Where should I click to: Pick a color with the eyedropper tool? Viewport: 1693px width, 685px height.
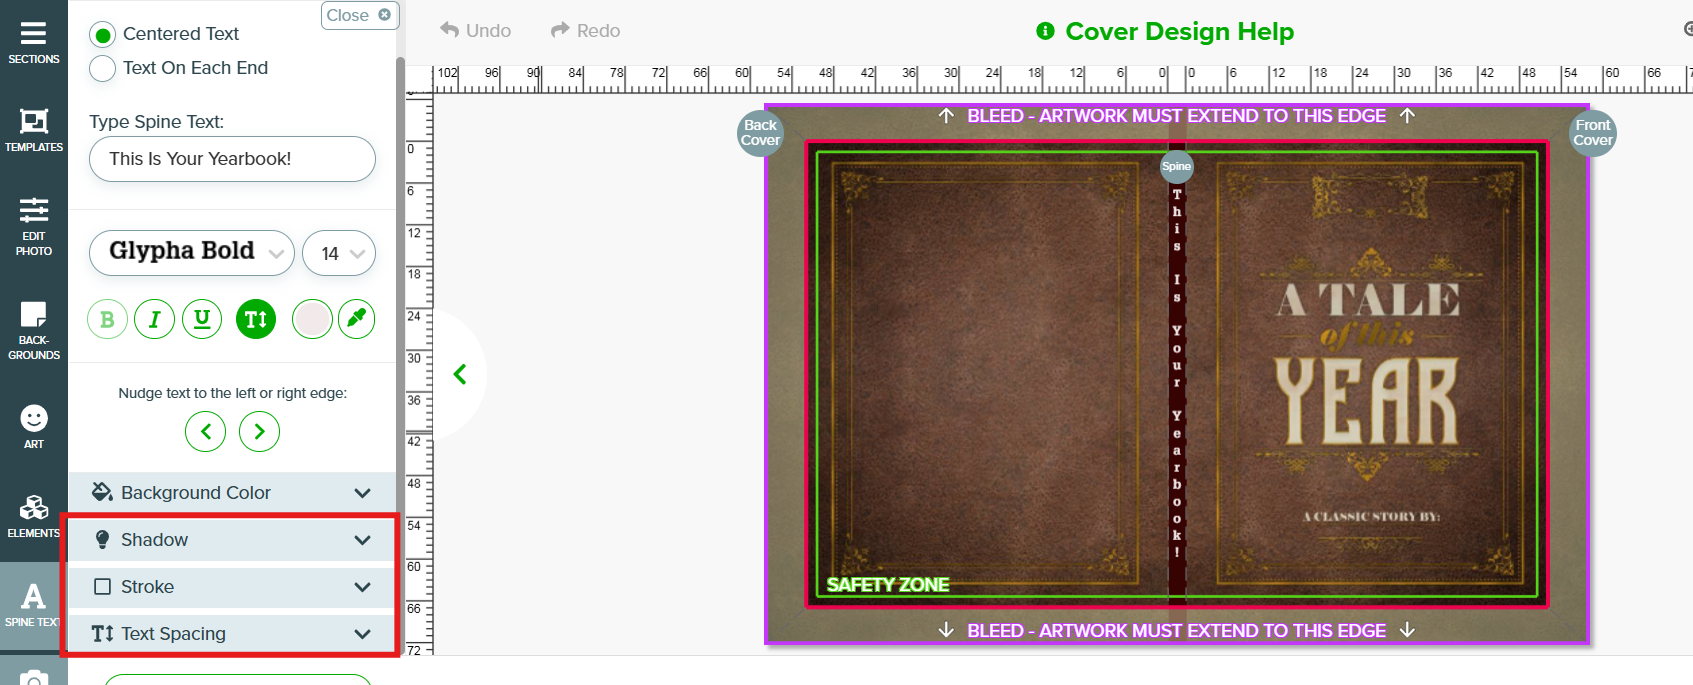pyautogui.click(x=357, y=320)
